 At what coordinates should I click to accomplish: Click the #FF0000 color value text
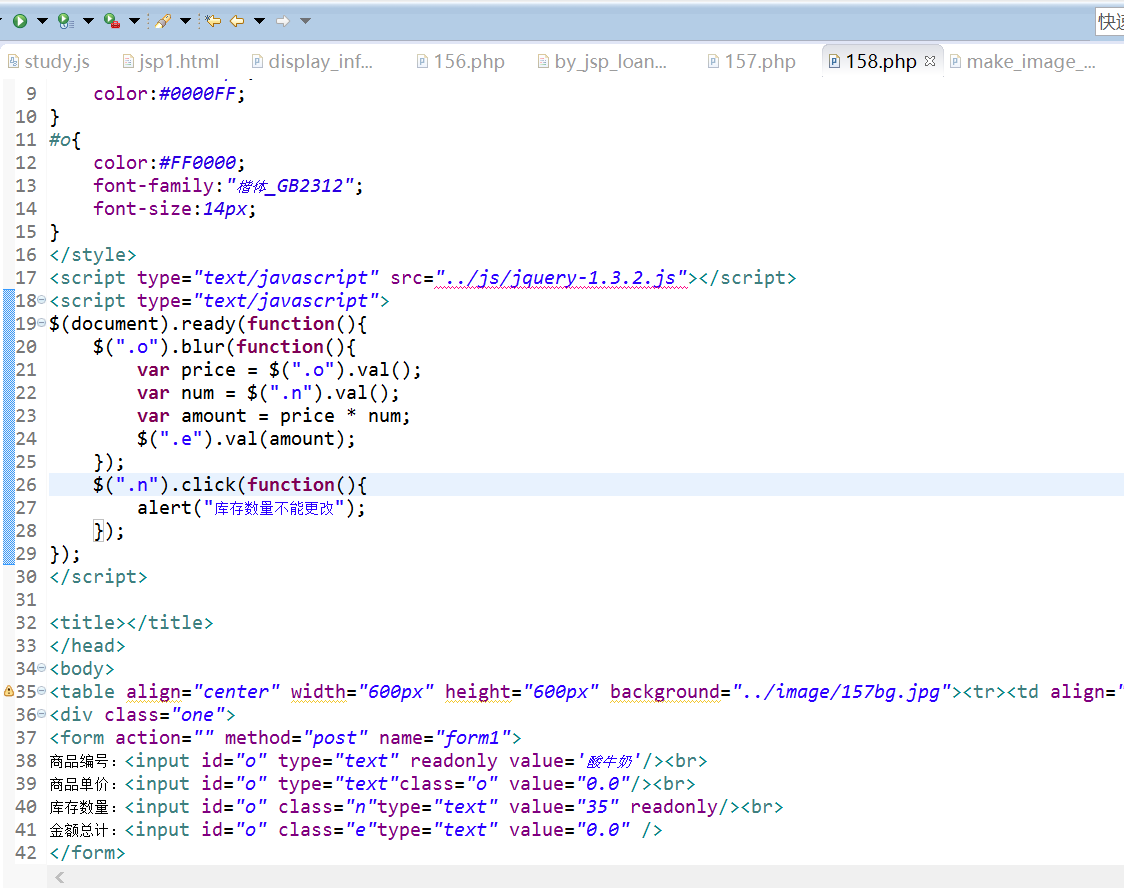point(197,163)
